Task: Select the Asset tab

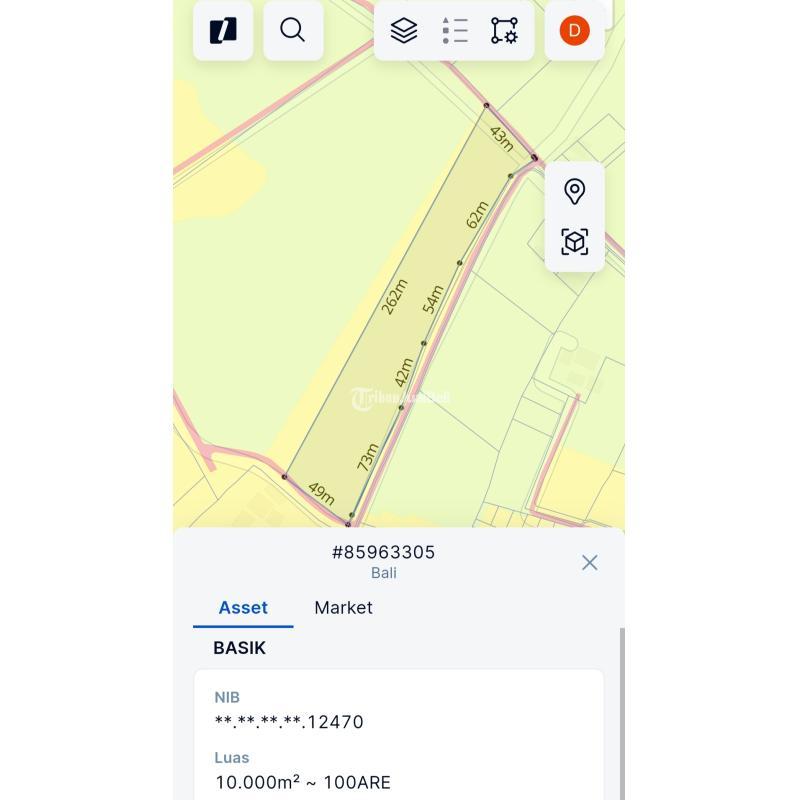Action: tap(243, 607)
